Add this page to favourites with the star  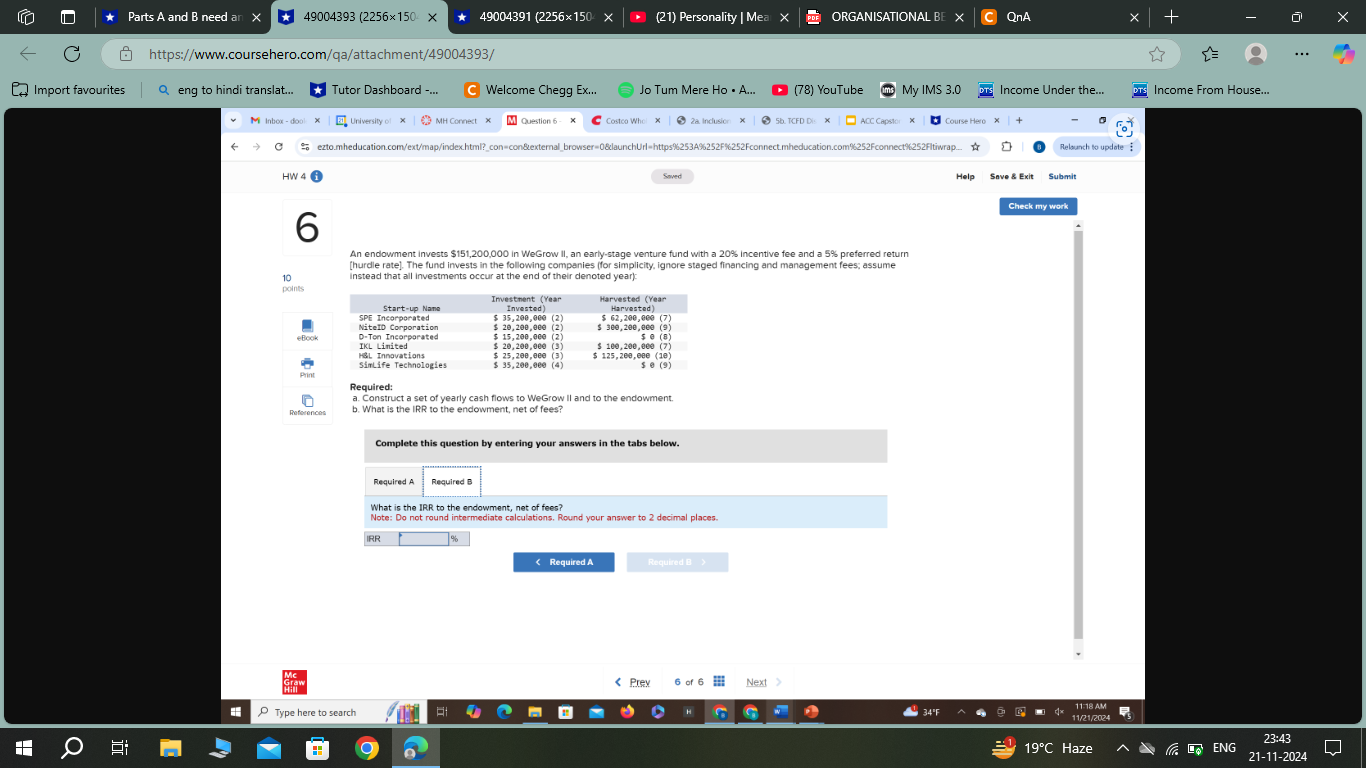coord(1157,53)
